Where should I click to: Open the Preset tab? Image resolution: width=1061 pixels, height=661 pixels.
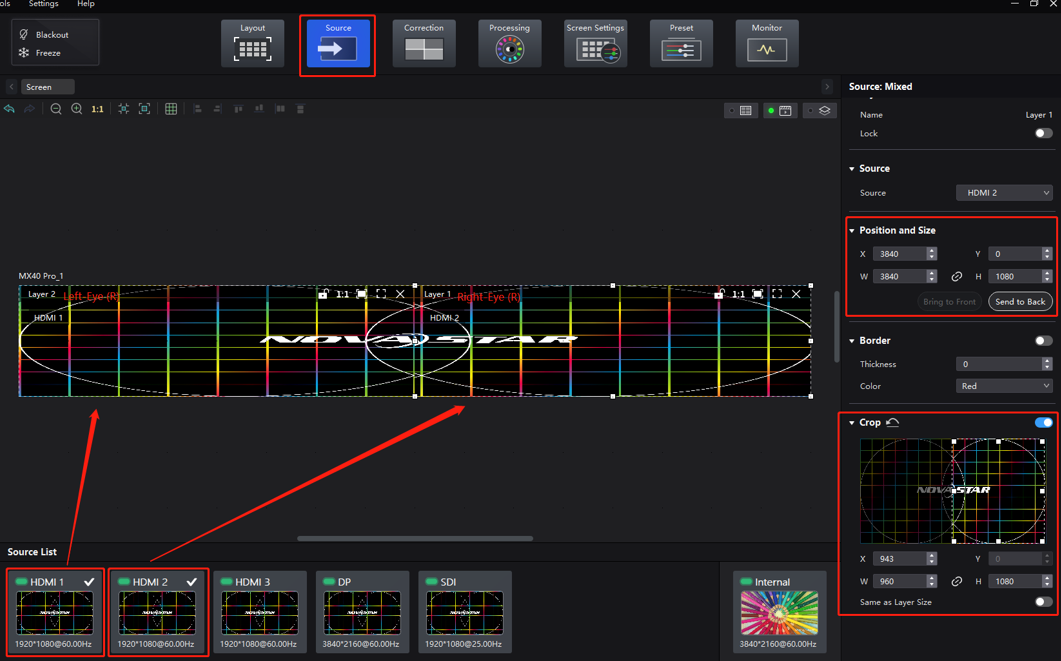(681, 43)
